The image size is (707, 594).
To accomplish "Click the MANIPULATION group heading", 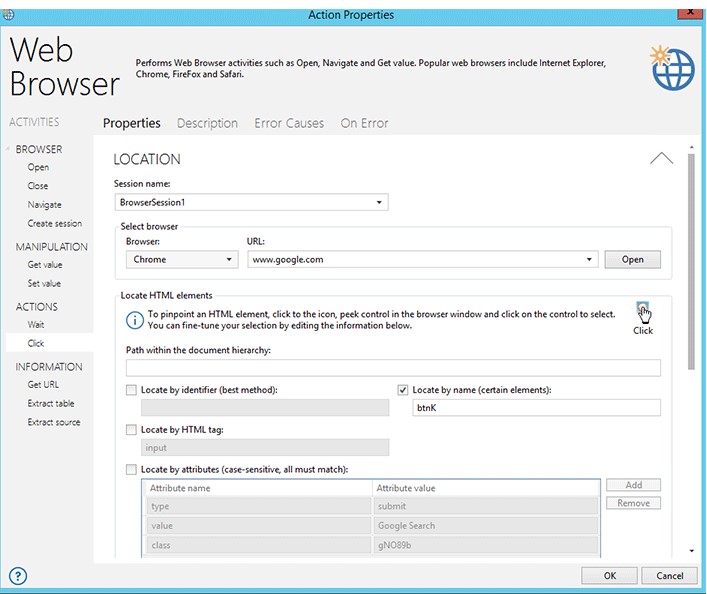I will (51, 247).
